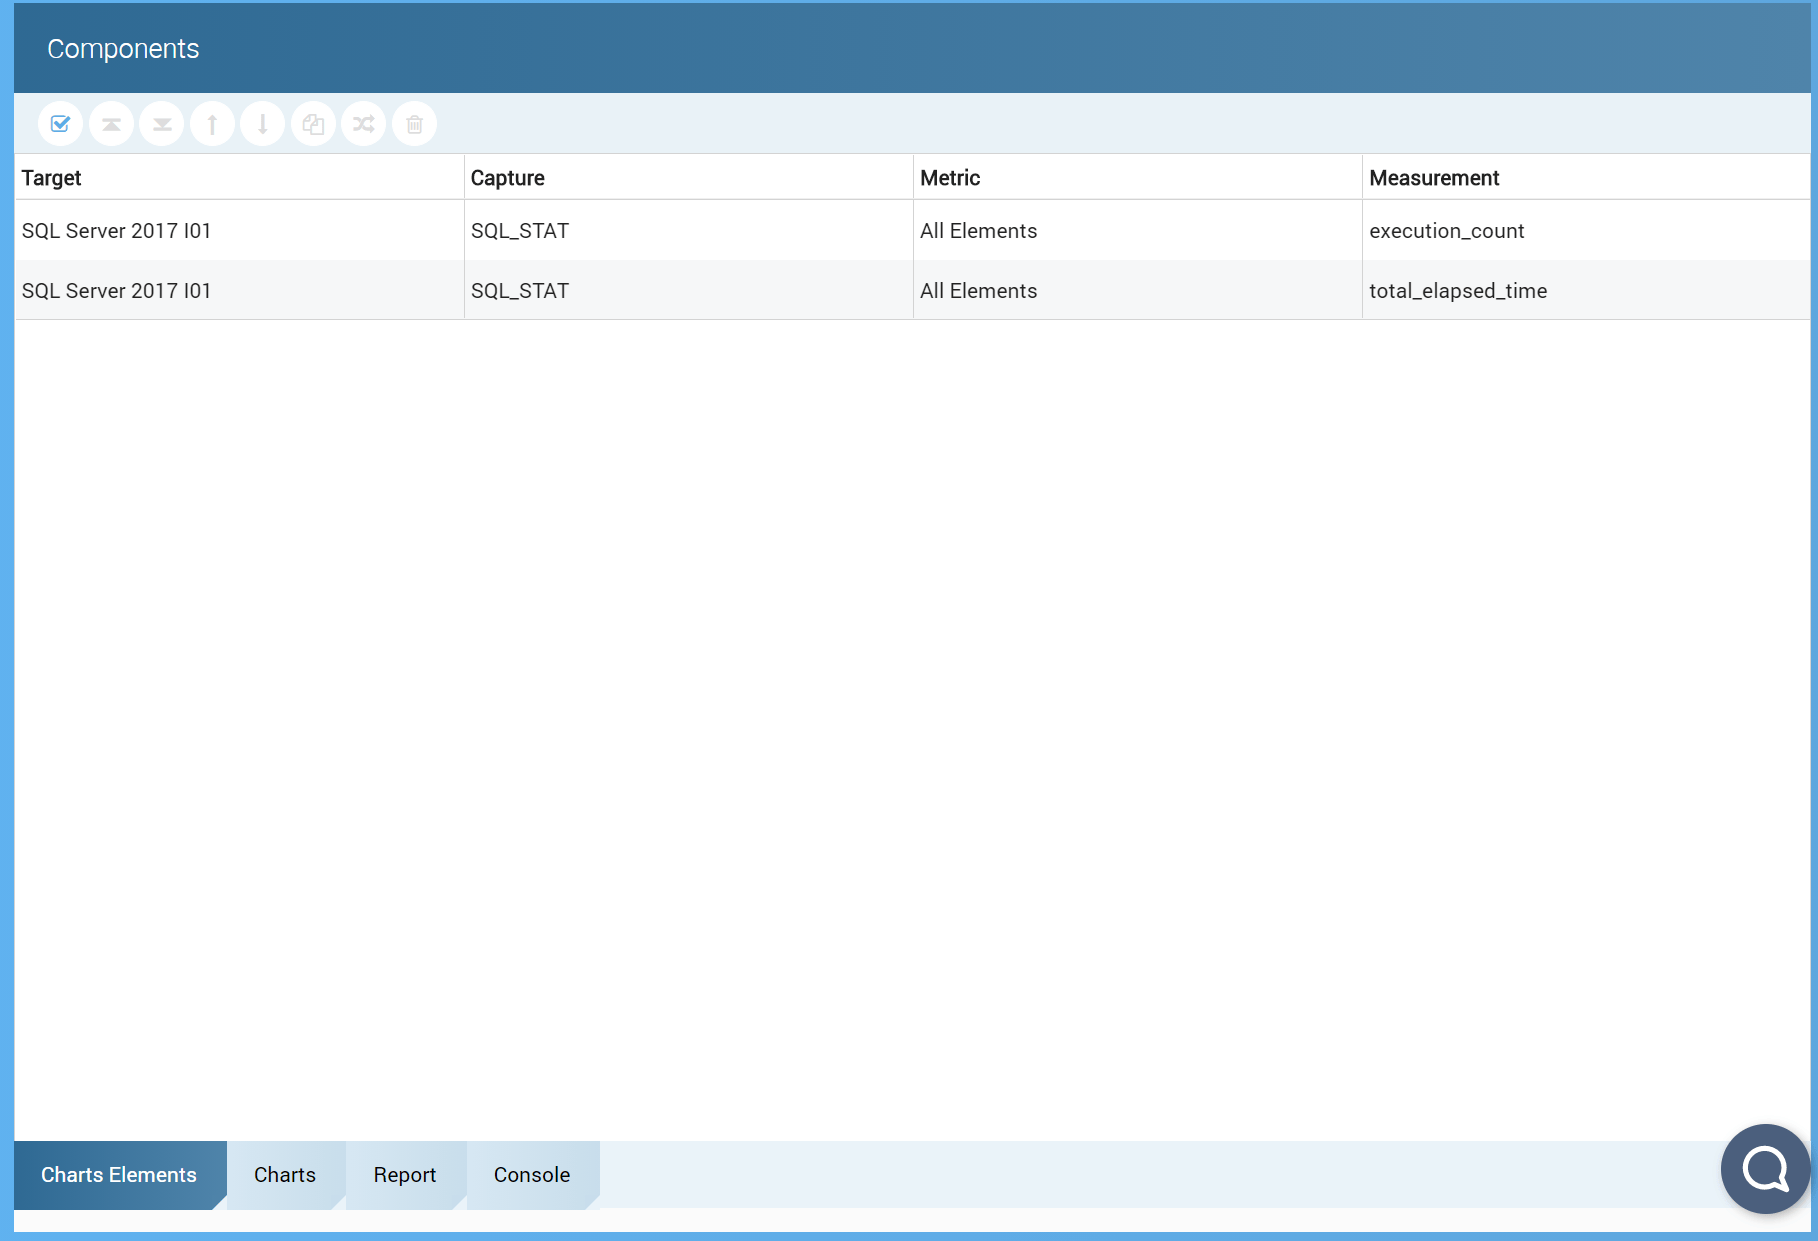Open the Console tab

tap(532, 1175)
